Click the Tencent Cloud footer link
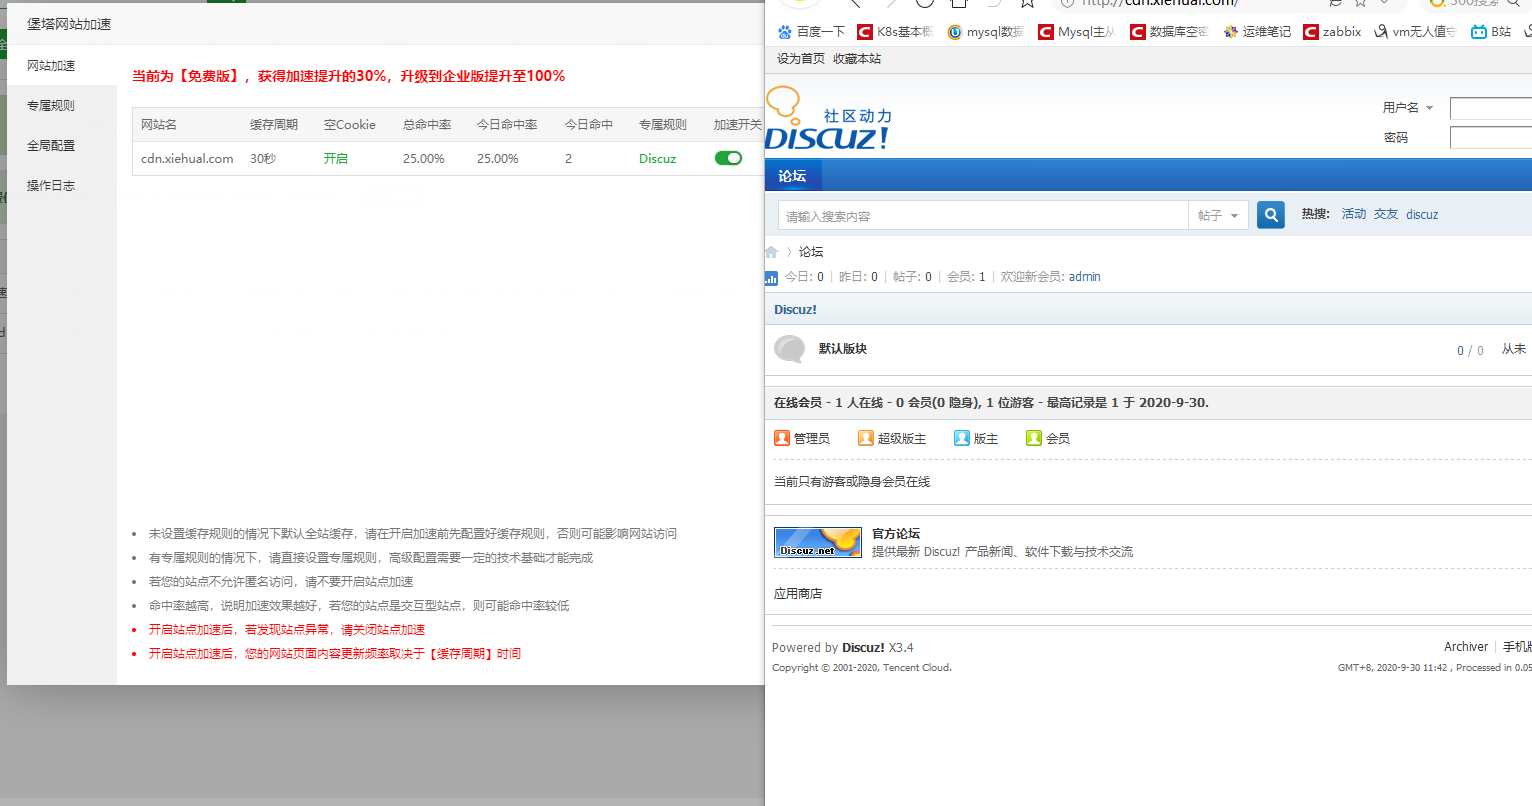 click(916, 668)
